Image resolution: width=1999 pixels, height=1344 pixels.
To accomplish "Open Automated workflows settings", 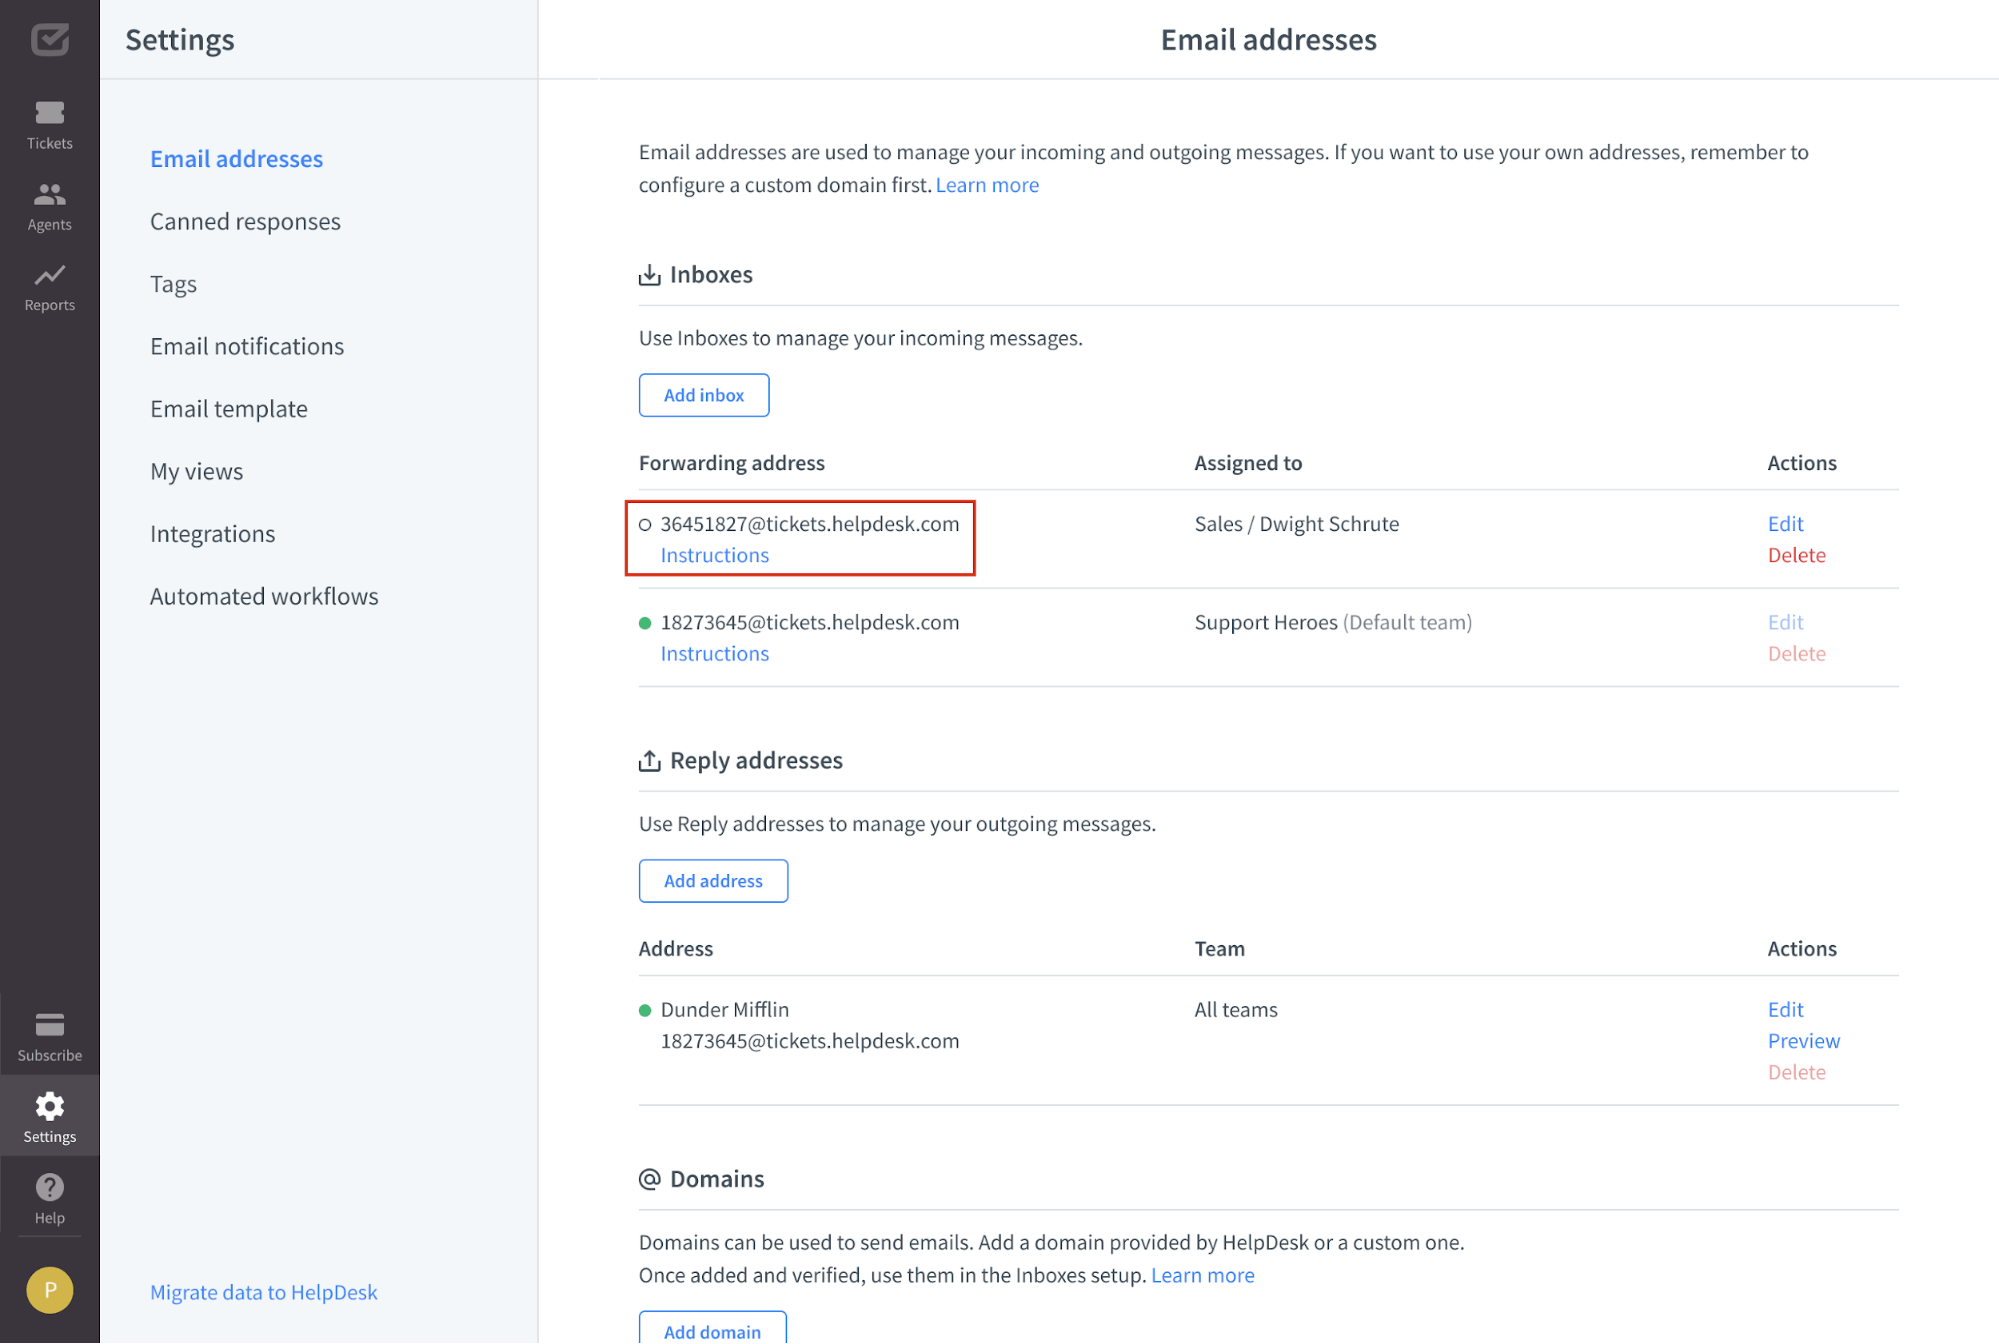I will pos(264,596).
